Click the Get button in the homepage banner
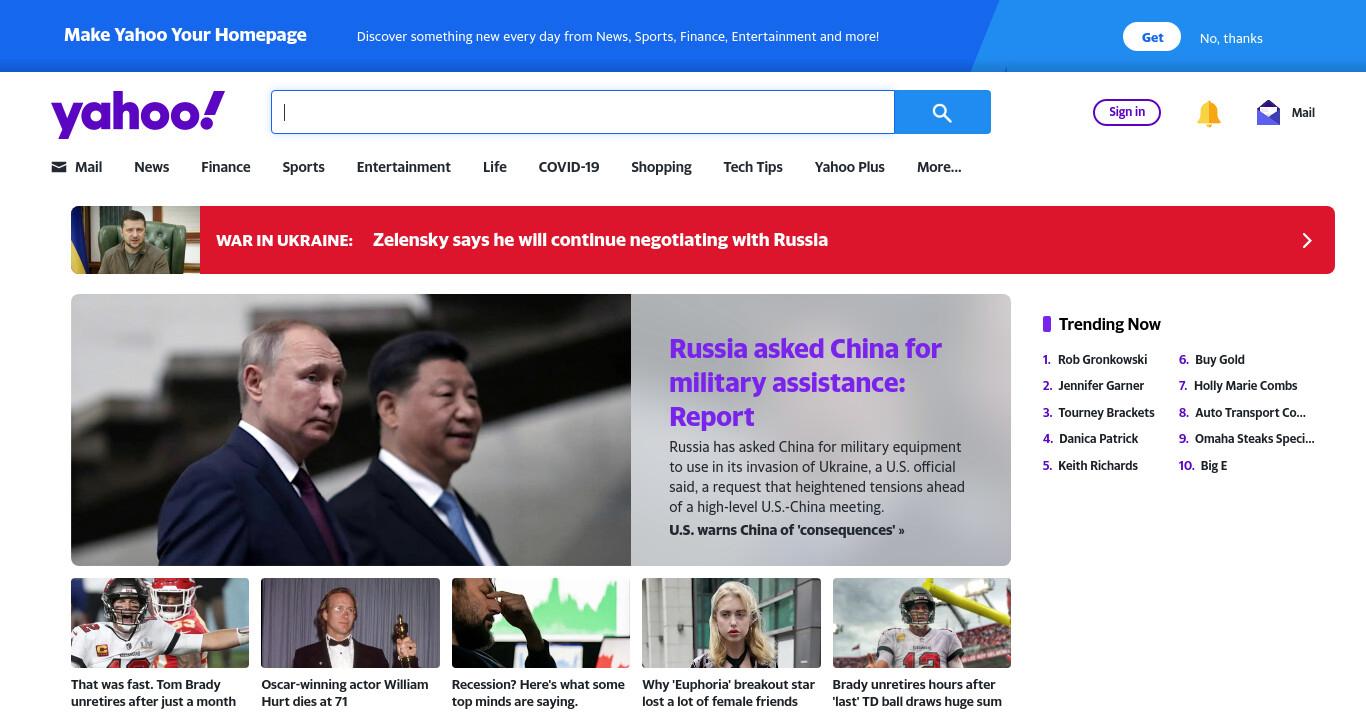The height and width of the screenshot is (728, 1366). 1152,37
